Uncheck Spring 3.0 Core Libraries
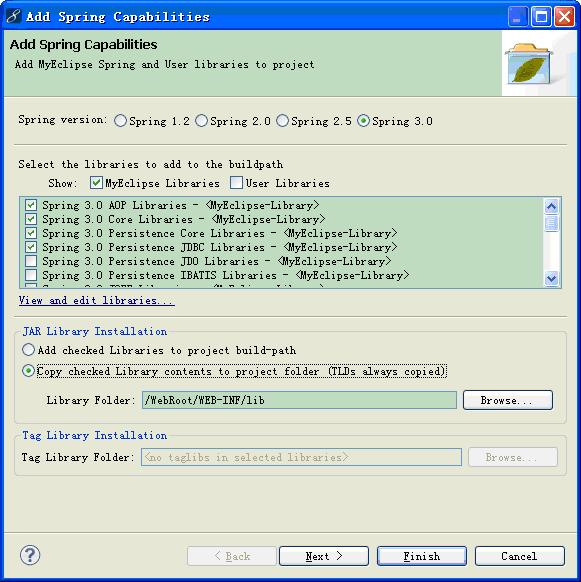 pyautogui.click(x=31, y=219)
